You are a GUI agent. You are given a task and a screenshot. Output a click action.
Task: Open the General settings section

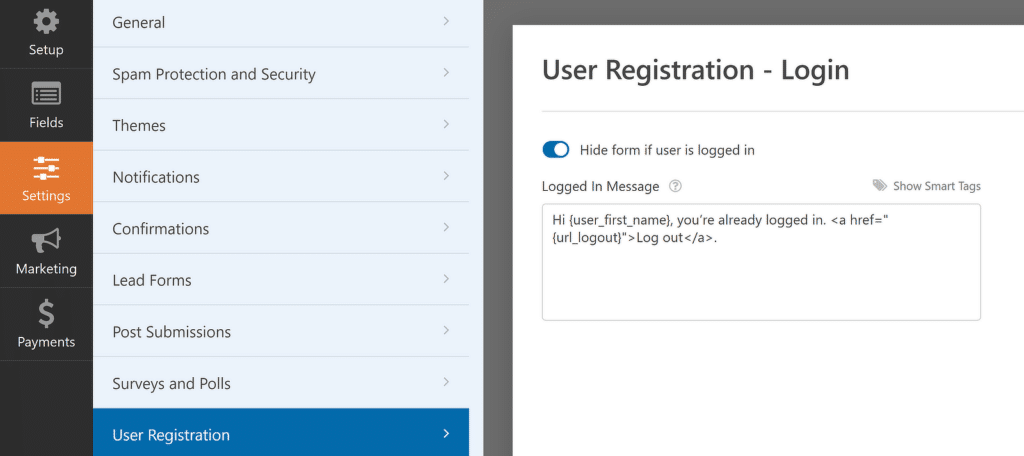click(281, 23)
